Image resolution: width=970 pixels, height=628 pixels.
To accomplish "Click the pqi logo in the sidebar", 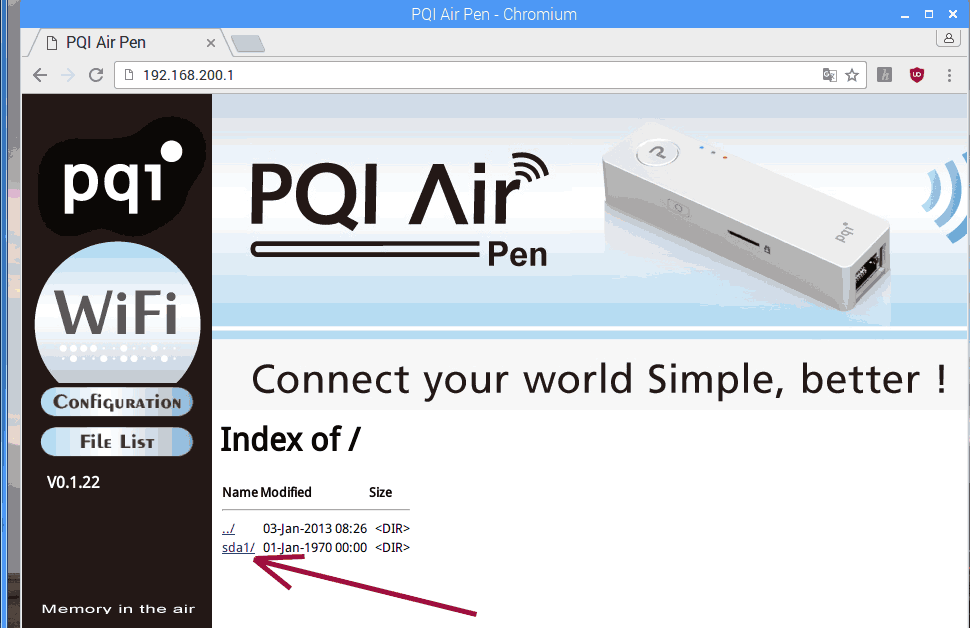I will (x=121, y=177).
